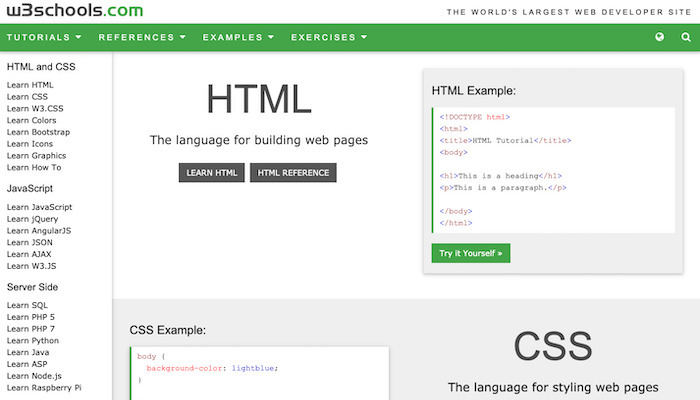The height and width of the screenshot is (400, 700).
Task: Open Learn JavaScript tutorial link
Action: tap(39, 207)
